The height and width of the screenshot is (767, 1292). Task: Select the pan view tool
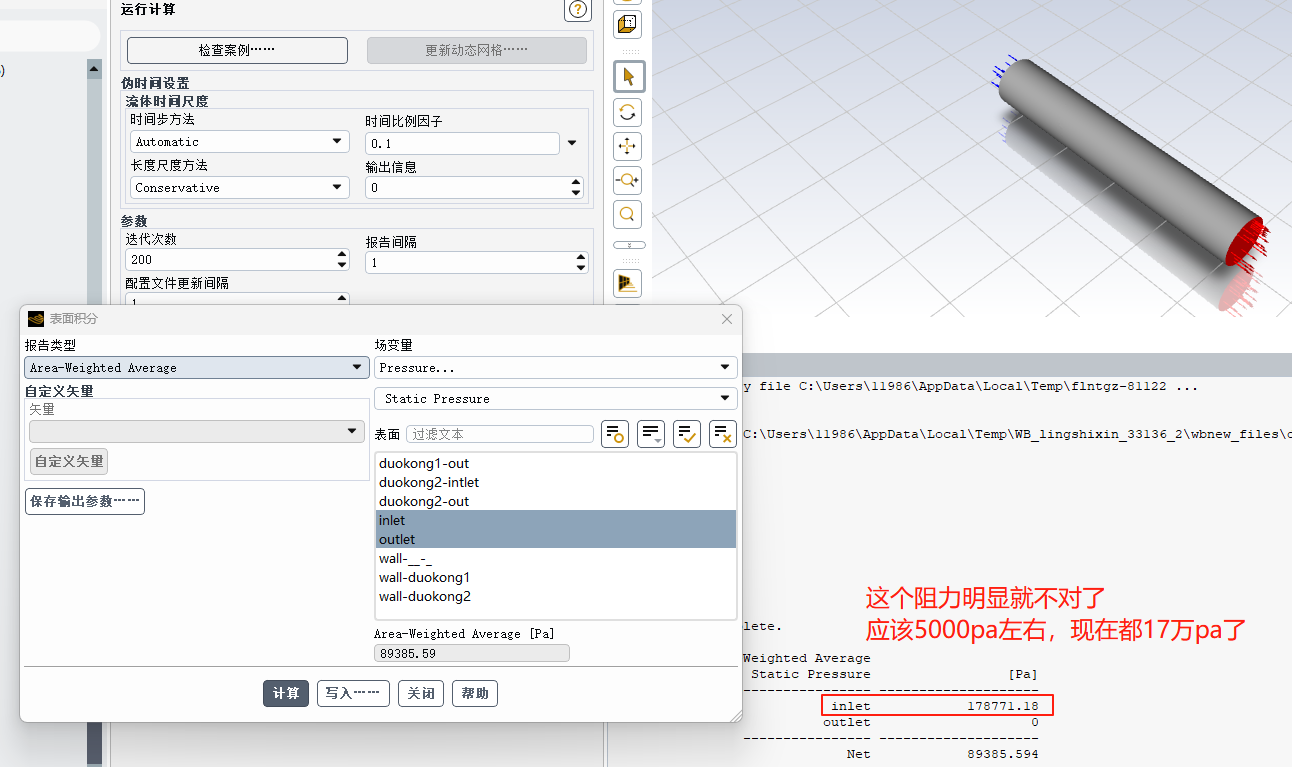pyautogui.click(x=628, y=147)
